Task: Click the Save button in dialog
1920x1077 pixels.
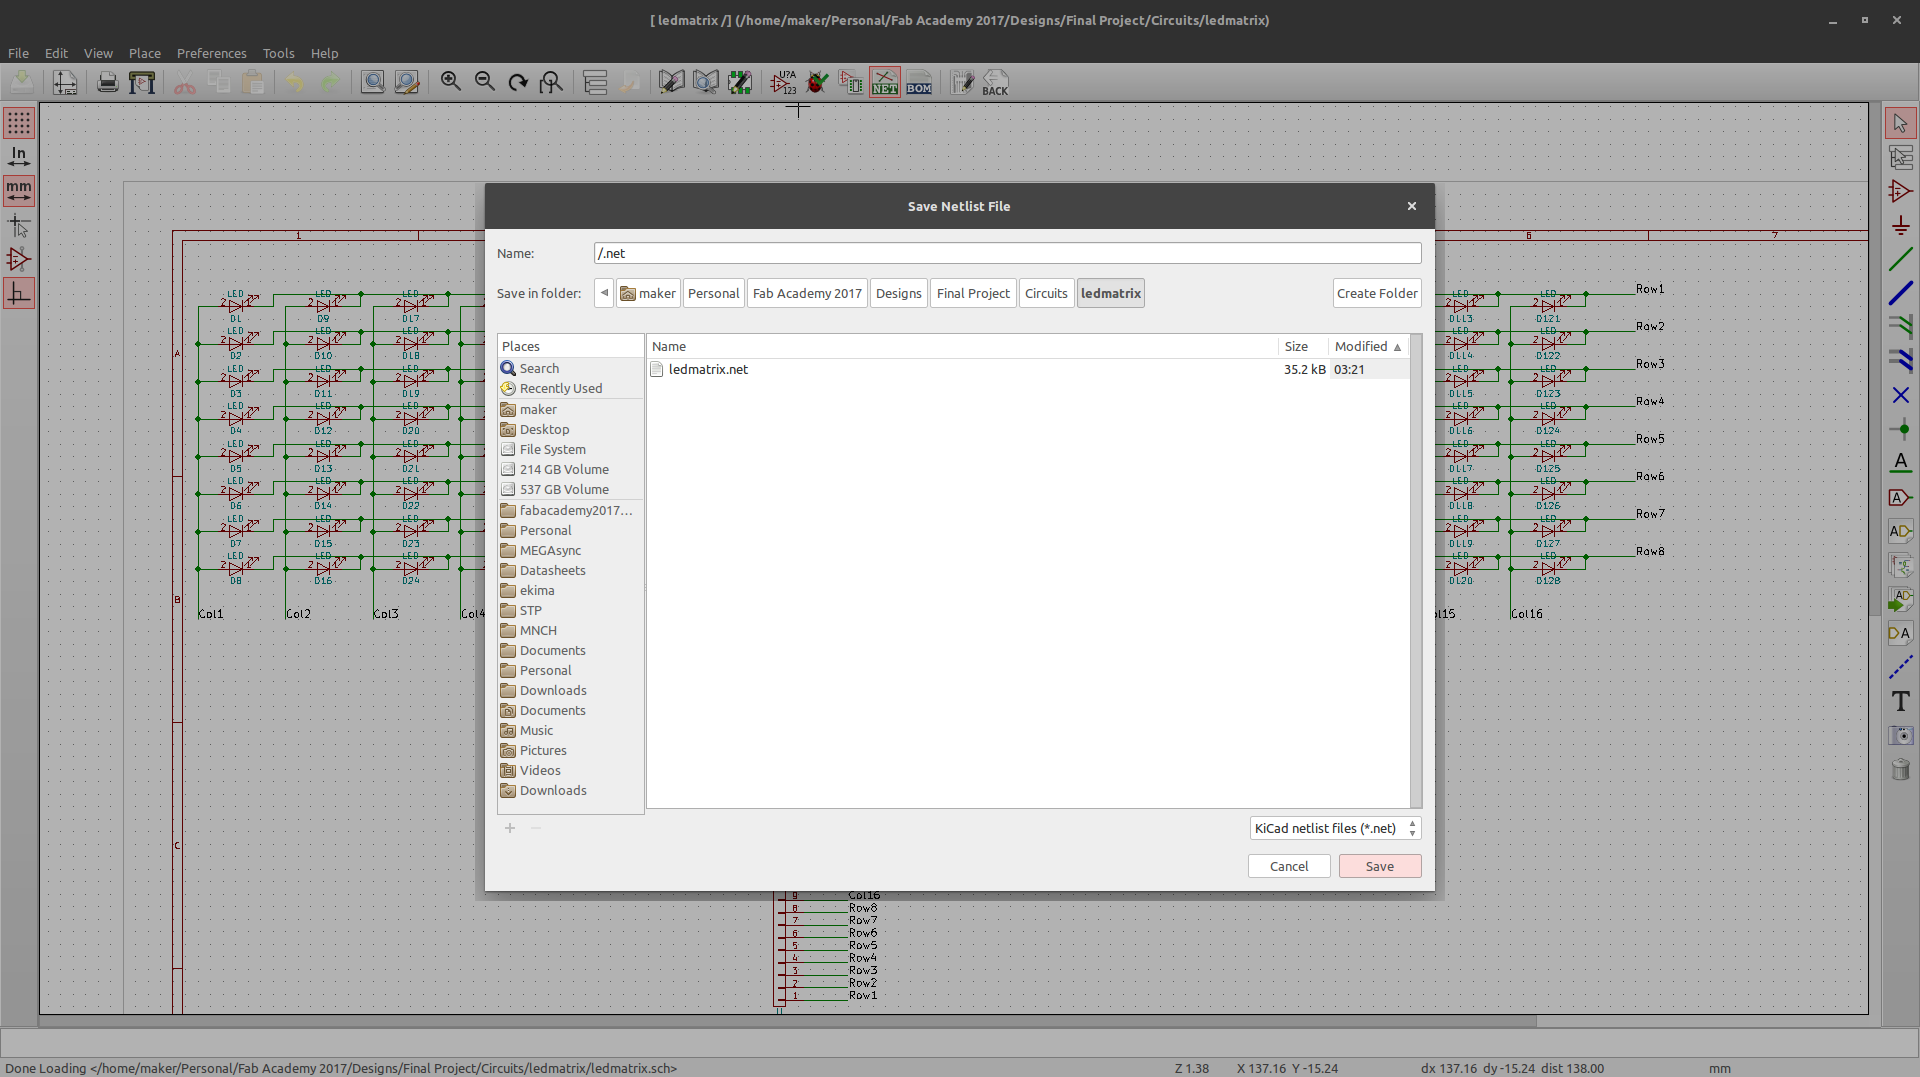Action: [1380, 866]
